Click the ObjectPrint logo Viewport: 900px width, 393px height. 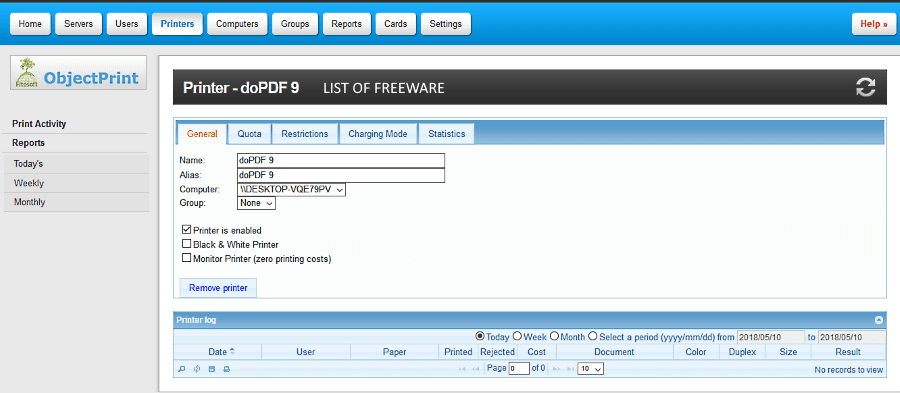pos(79,73)
